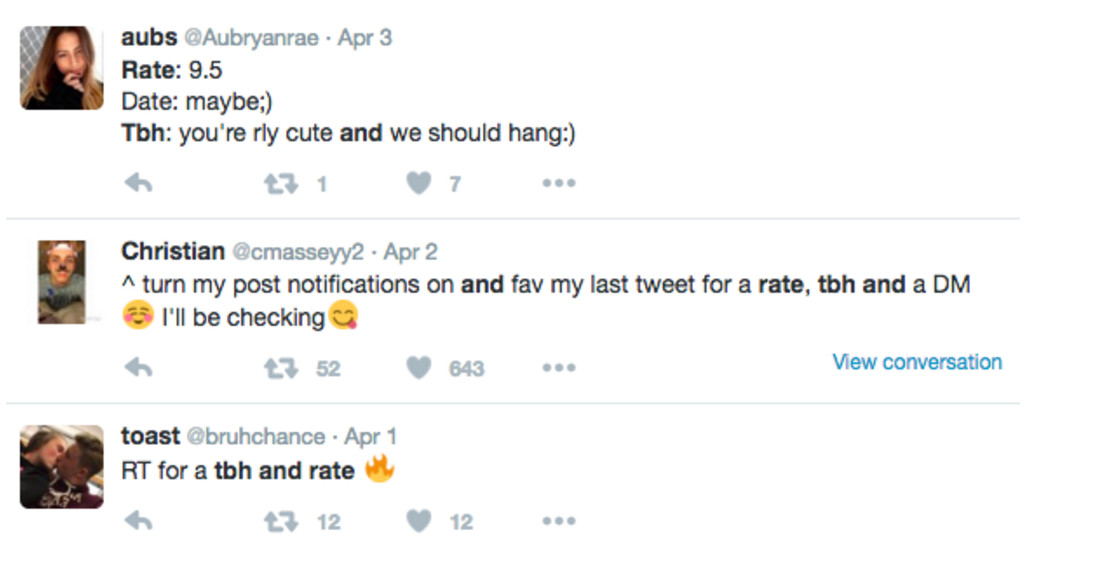The width and height of the screenshot is (1096, 566).
Task: Open Christian's profile avatar
Action: tap(62, 282)
